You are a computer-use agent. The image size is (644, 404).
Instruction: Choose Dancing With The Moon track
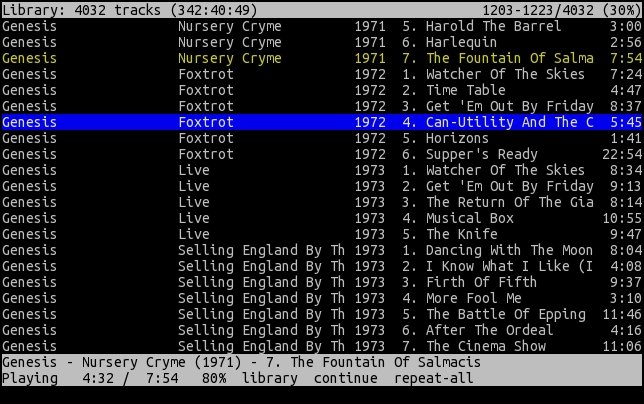click(x=322, y=250)
